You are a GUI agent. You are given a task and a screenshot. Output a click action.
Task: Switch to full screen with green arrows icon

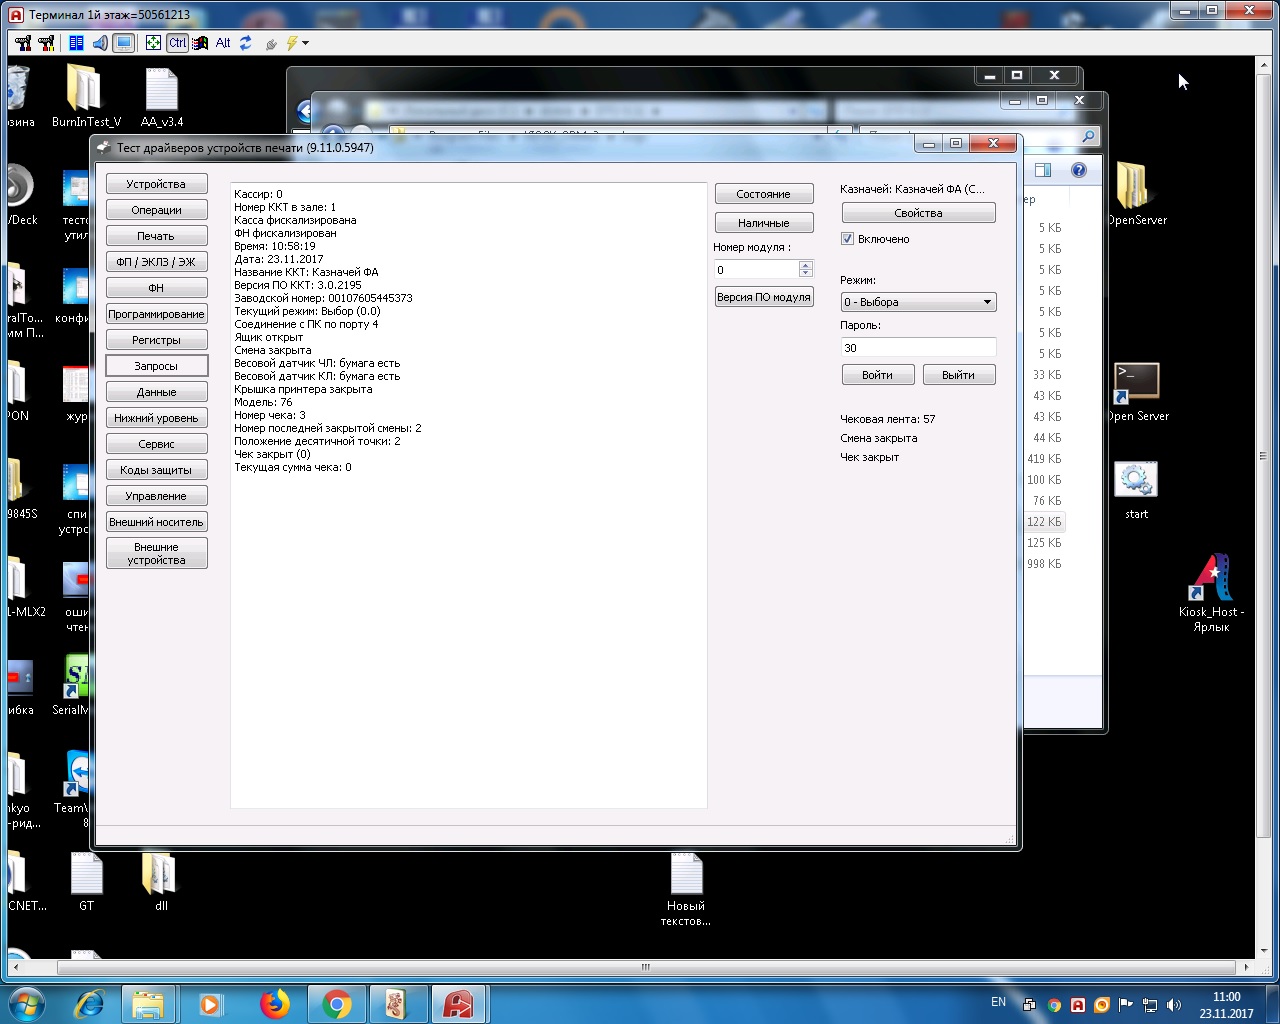click(x=153, y=43)
